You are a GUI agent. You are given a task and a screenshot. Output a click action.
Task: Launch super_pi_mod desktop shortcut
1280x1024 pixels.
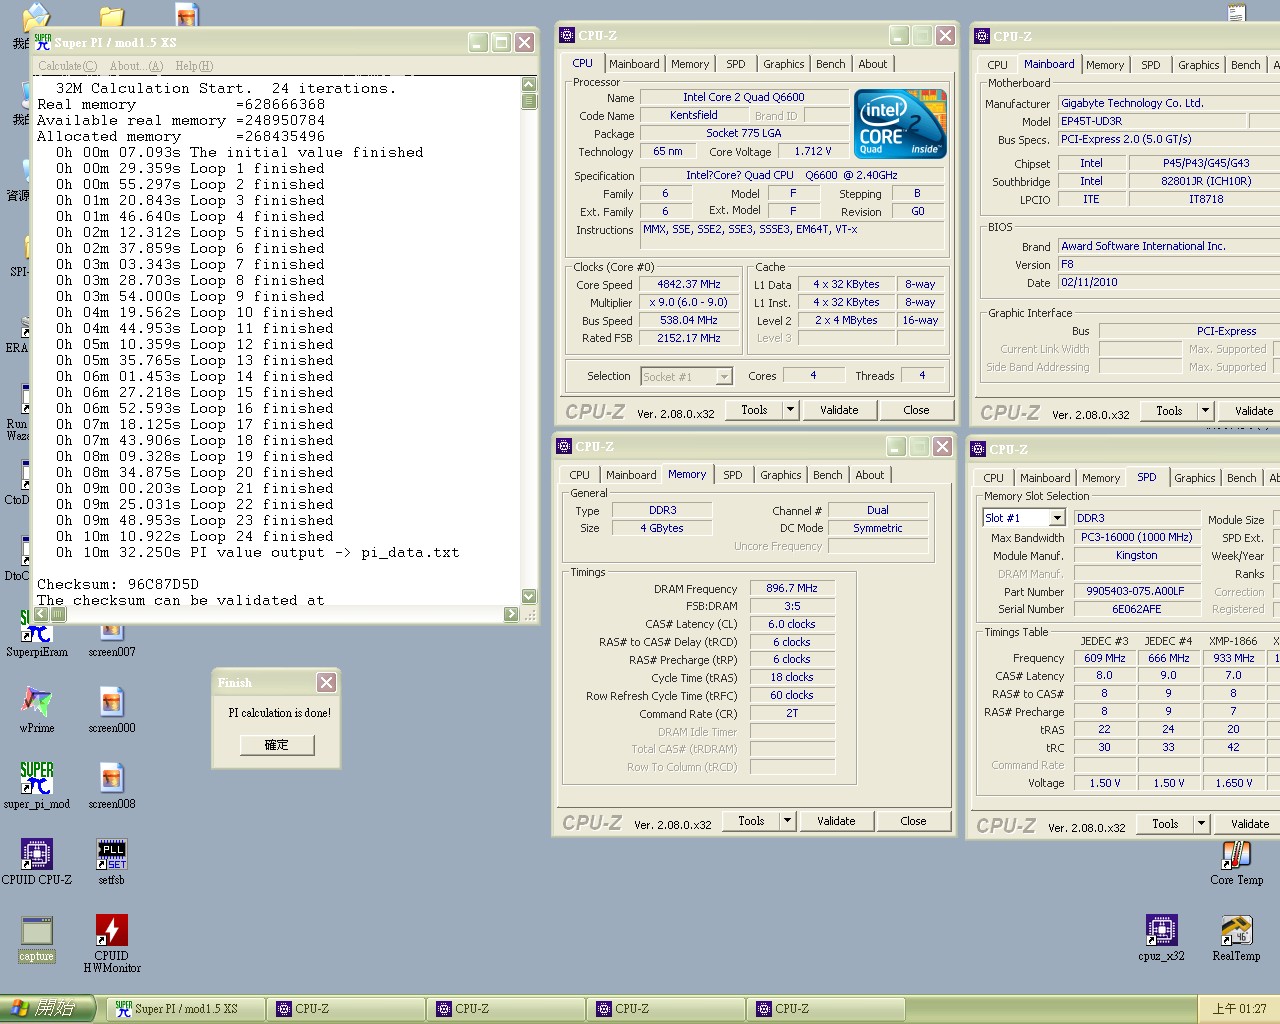(37, 785)
